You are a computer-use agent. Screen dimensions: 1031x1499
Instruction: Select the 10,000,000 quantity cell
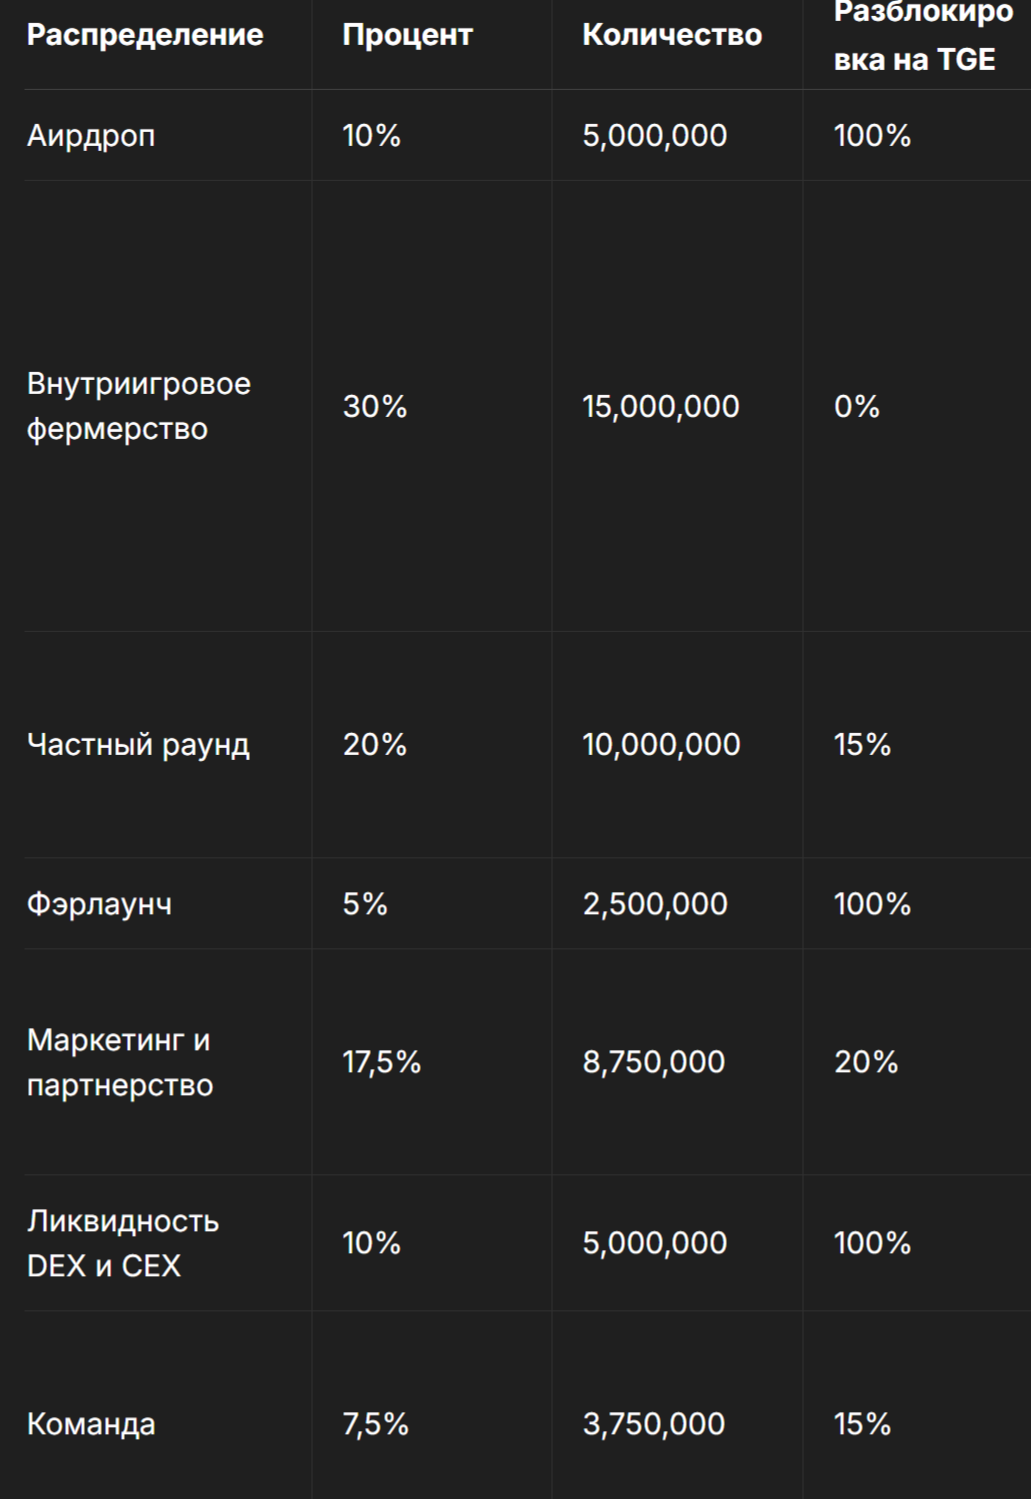(x=661, y=745)
